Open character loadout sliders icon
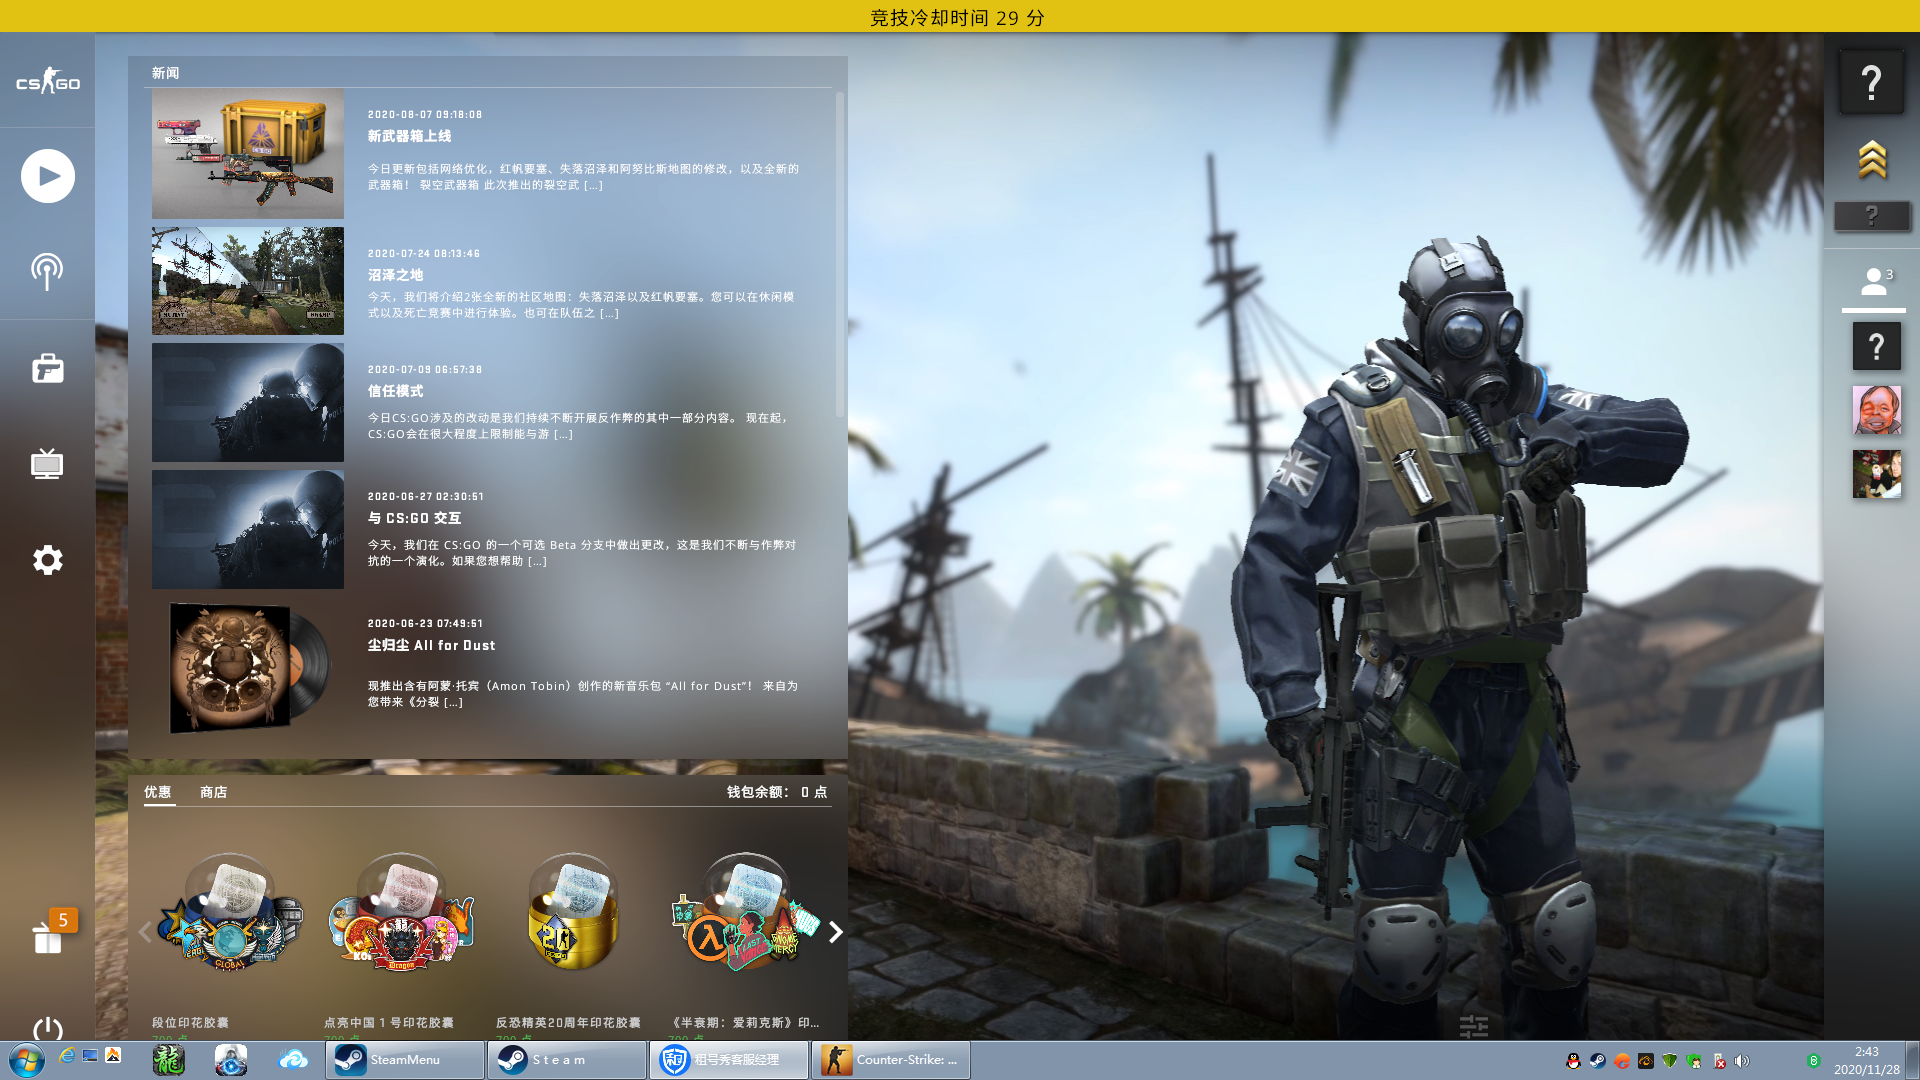Image resolution: width=1920 pixels, height=1080 pixels. (x=1473, y=1026)
